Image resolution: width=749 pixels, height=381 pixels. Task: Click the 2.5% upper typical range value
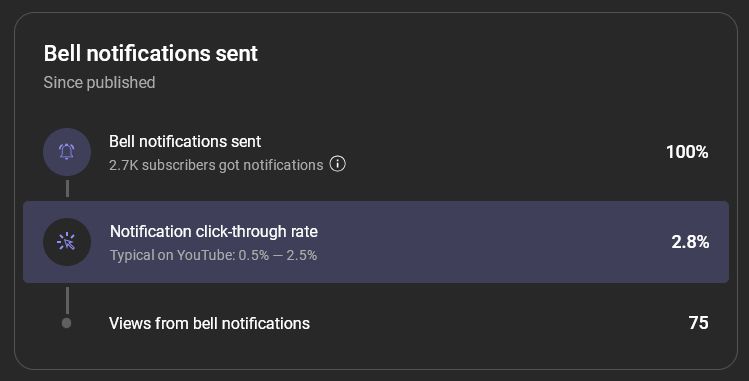click(301, 255)
